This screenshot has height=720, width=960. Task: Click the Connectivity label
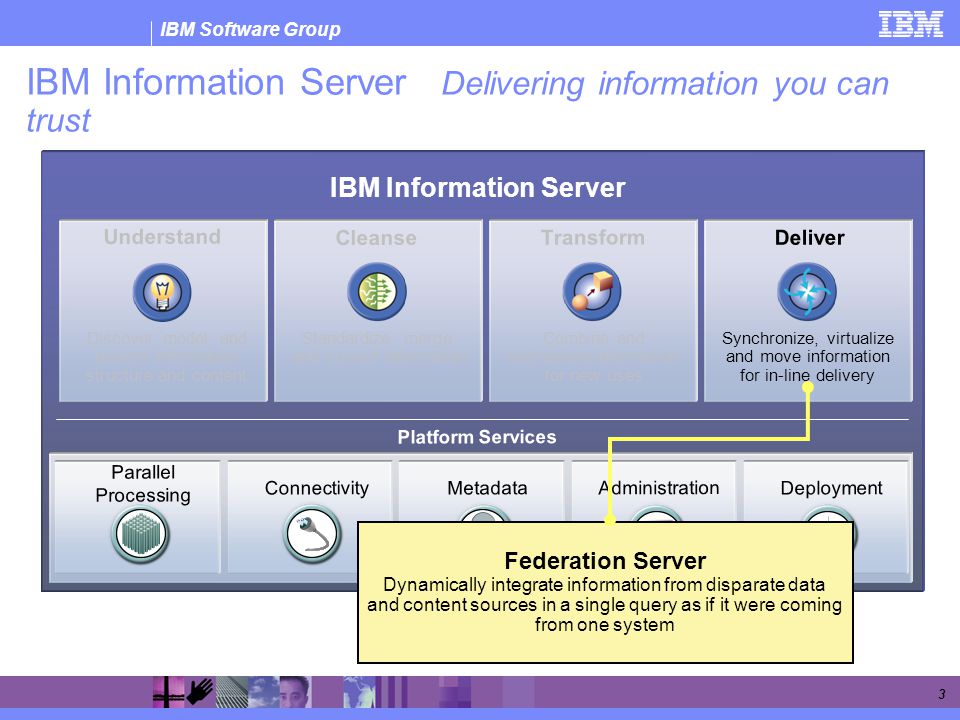[x=317, y=488]
